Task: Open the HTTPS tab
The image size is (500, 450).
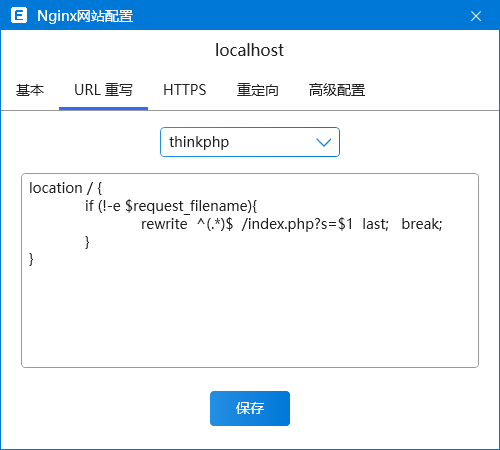Action: tap(185, 90)
